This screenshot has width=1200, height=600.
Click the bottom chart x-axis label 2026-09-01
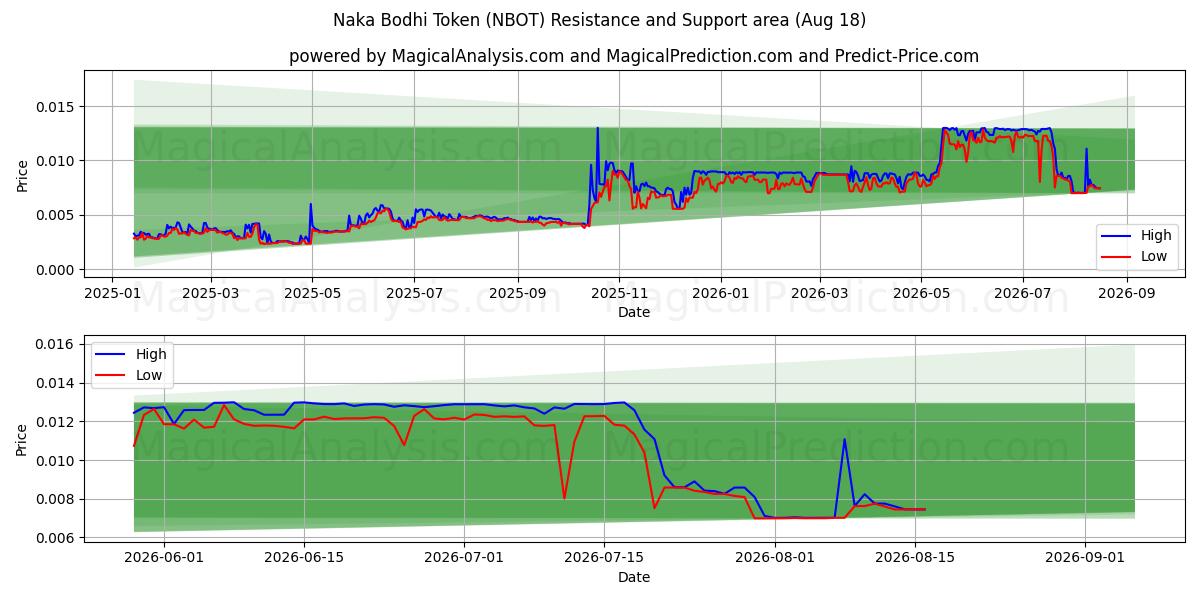[x=1085, y=557]
